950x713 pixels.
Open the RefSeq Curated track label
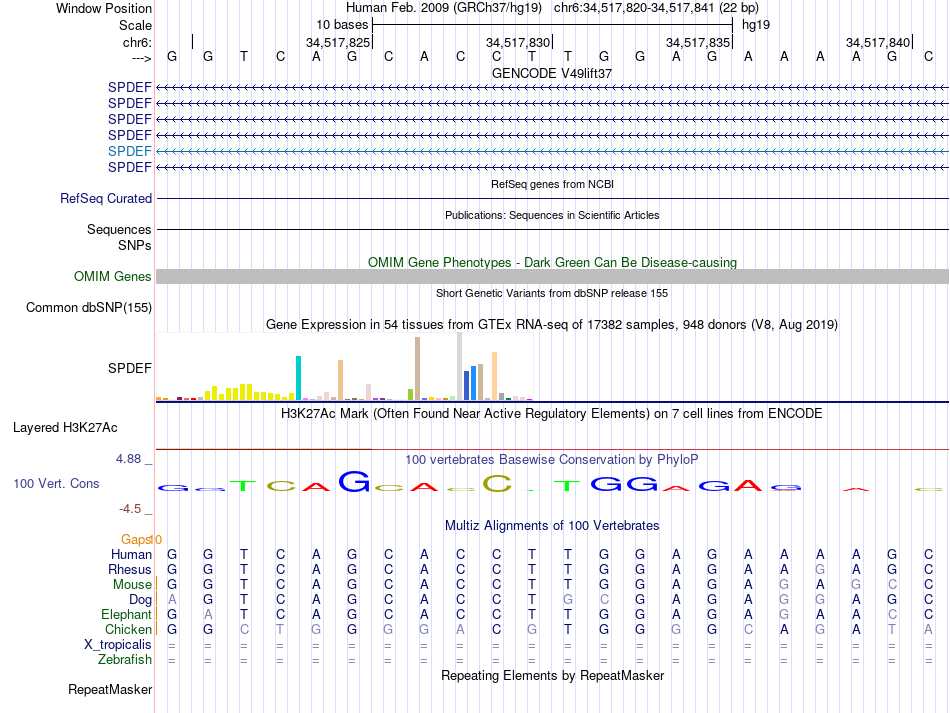[x=106, y=199]
